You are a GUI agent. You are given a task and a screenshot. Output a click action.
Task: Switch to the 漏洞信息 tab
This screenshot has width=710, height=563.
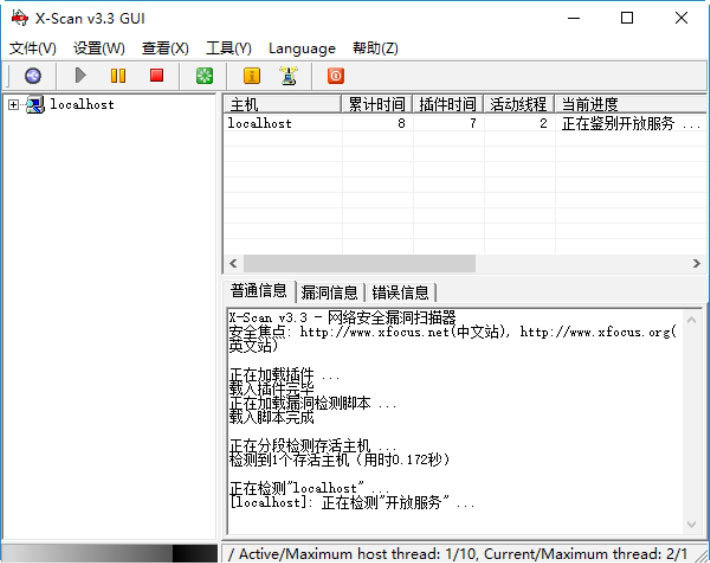329,292
